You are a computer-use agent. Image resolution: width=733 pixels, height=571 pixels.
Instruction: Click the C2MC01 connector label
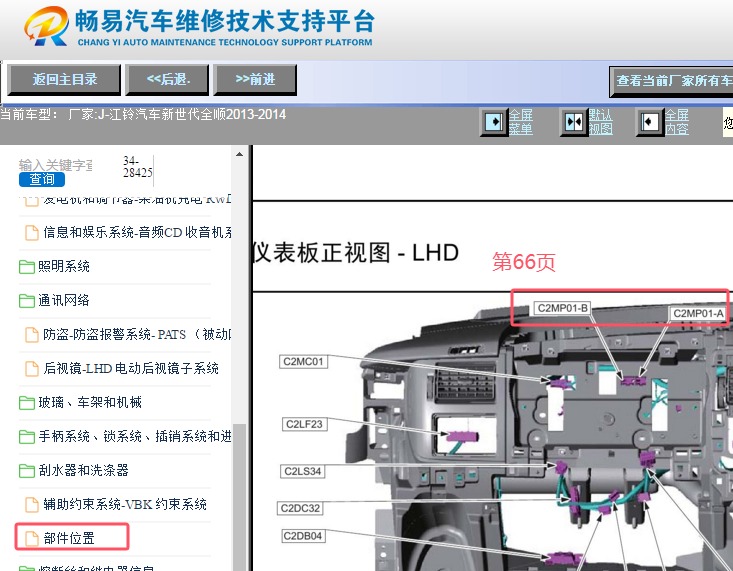(x=303, y=361)
